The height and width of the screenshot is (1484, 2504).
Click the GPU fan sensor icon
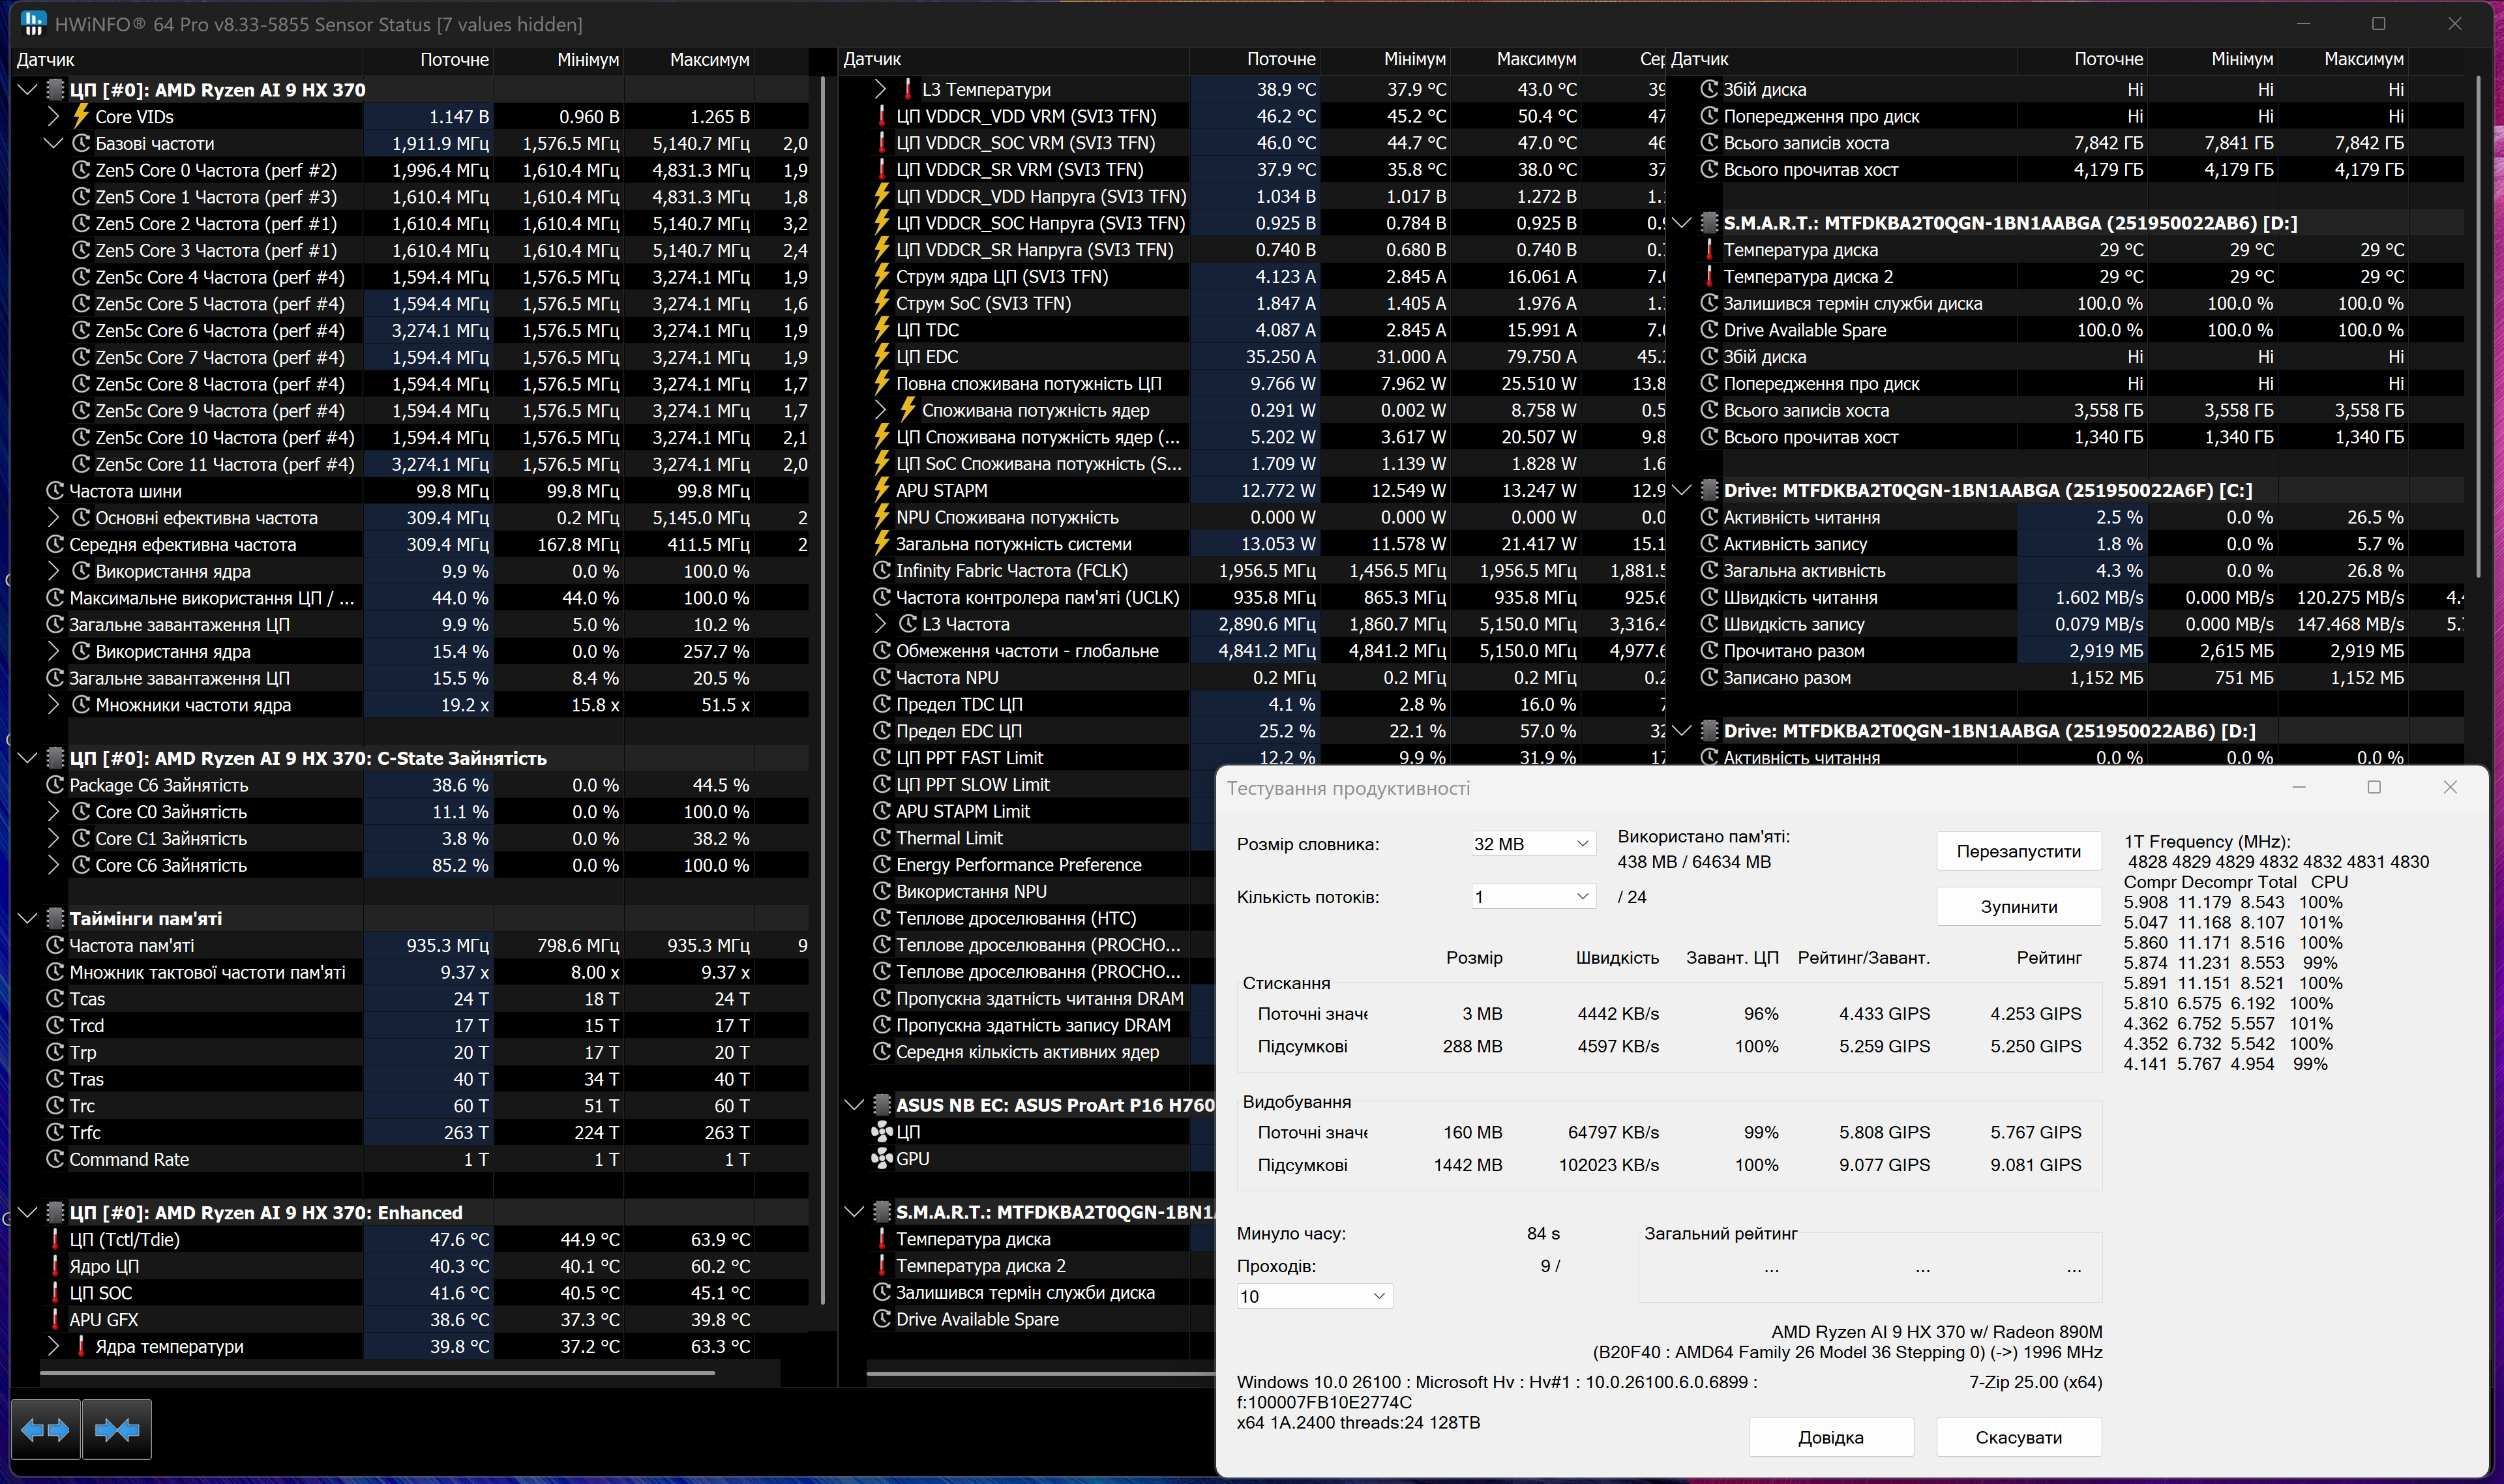coord(881,1159)
